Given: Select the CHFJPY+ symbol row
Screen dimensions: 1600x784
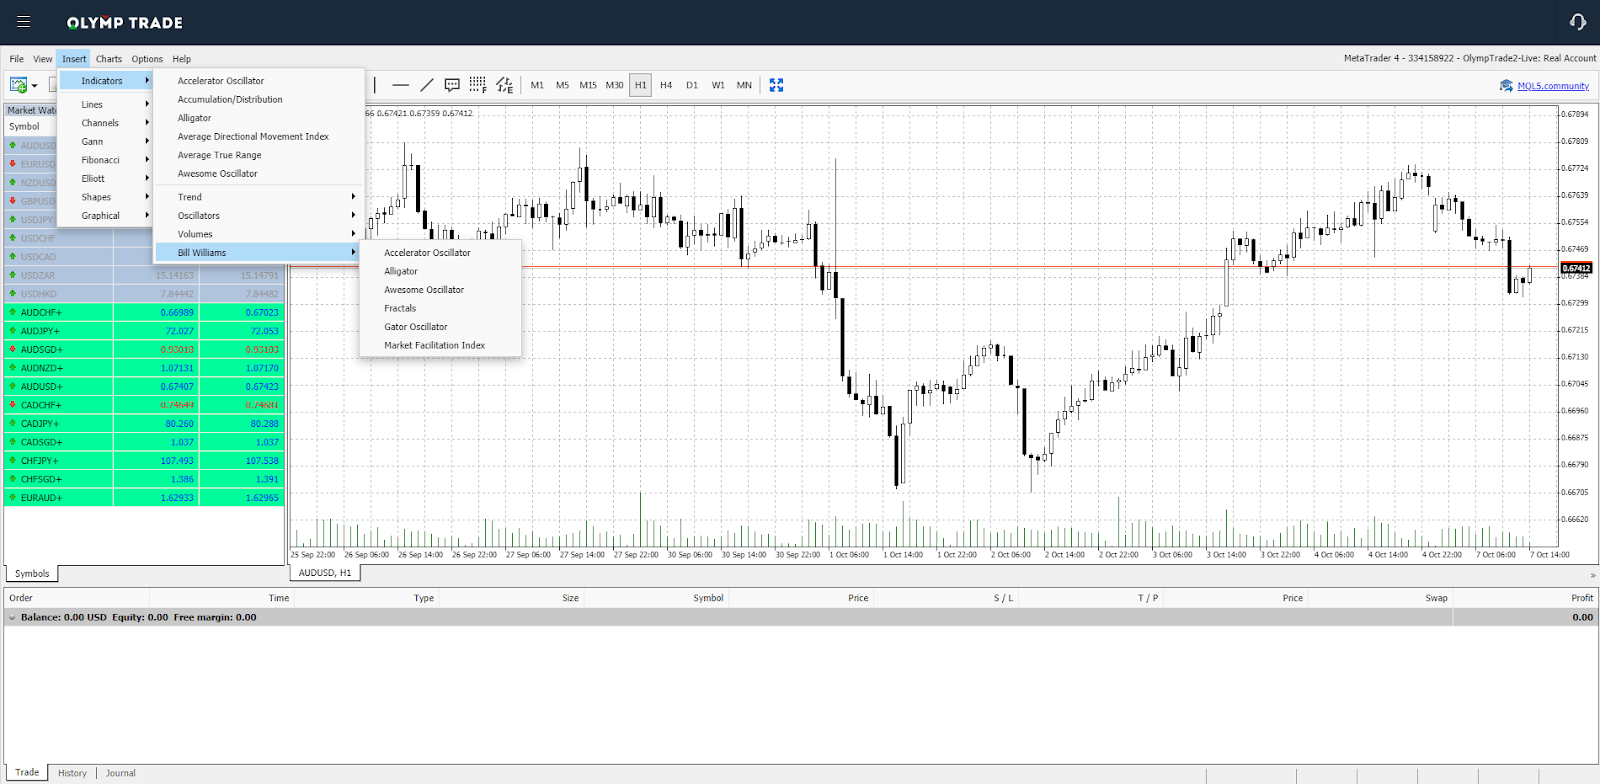Looking at the screenshot, I should 144,460.
